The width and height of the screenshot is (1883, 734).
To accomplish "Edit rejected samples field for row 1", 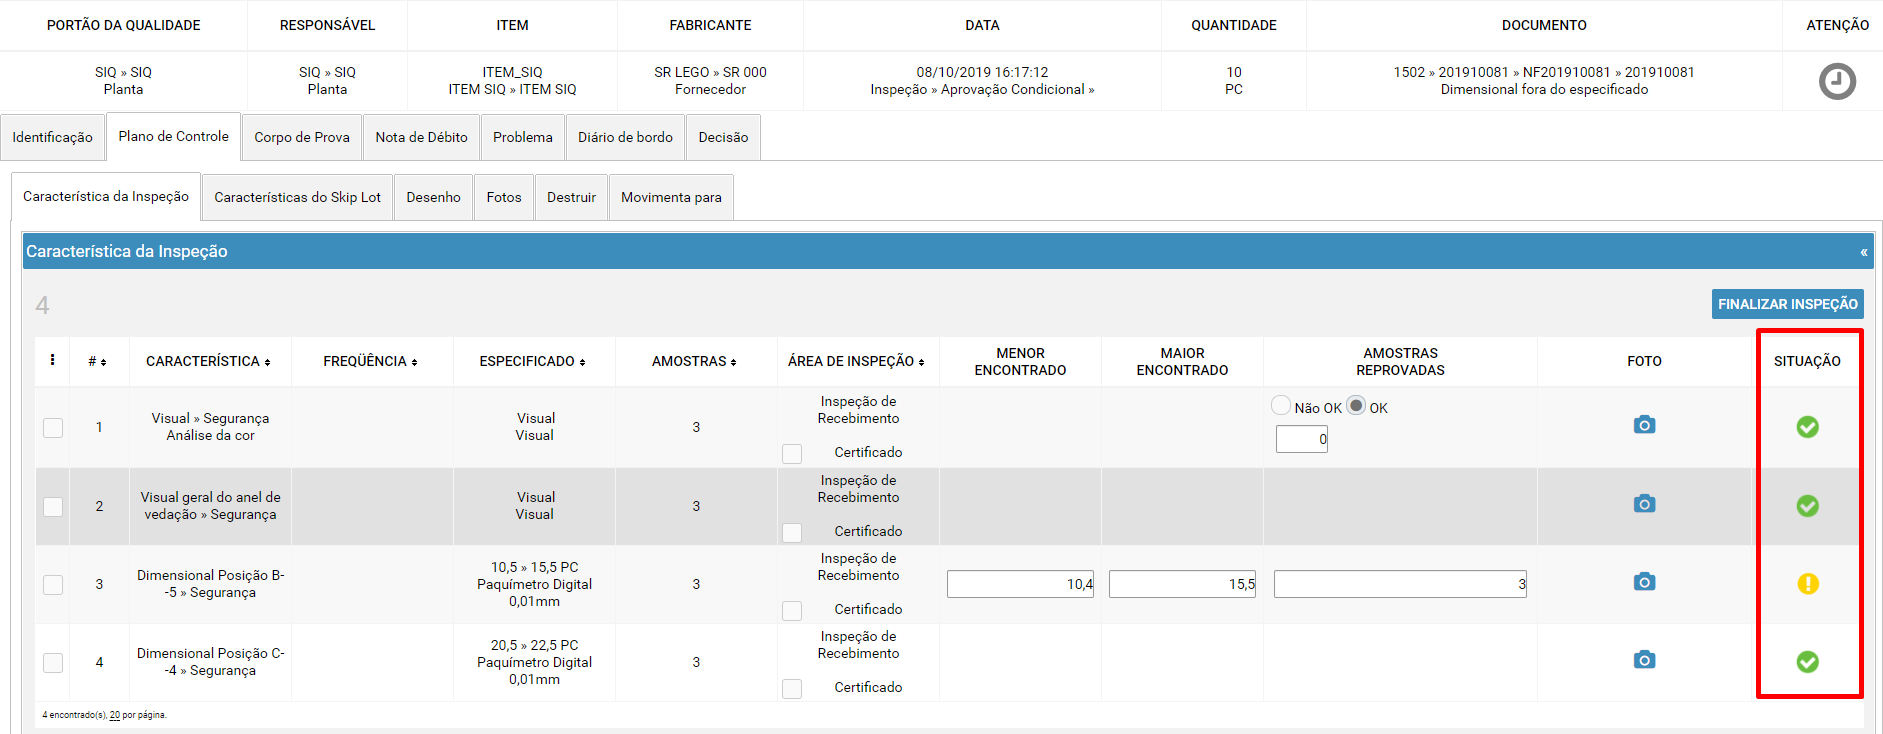I will [1301, 439].
